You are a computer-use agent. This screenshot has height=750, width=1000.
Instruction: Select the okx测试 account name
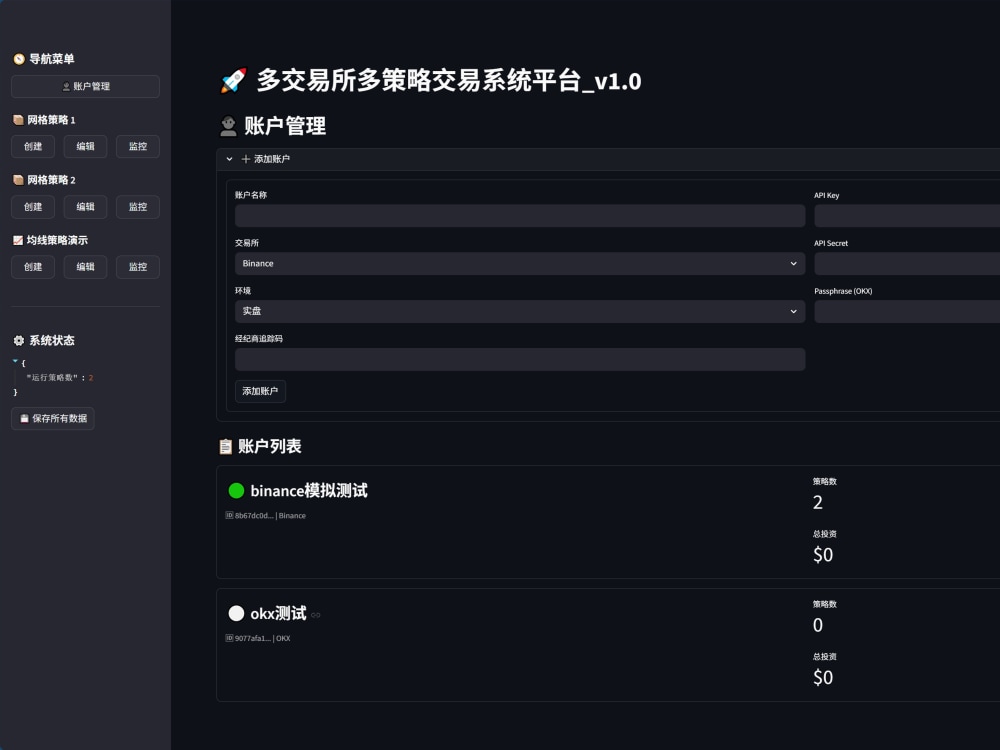278,614
